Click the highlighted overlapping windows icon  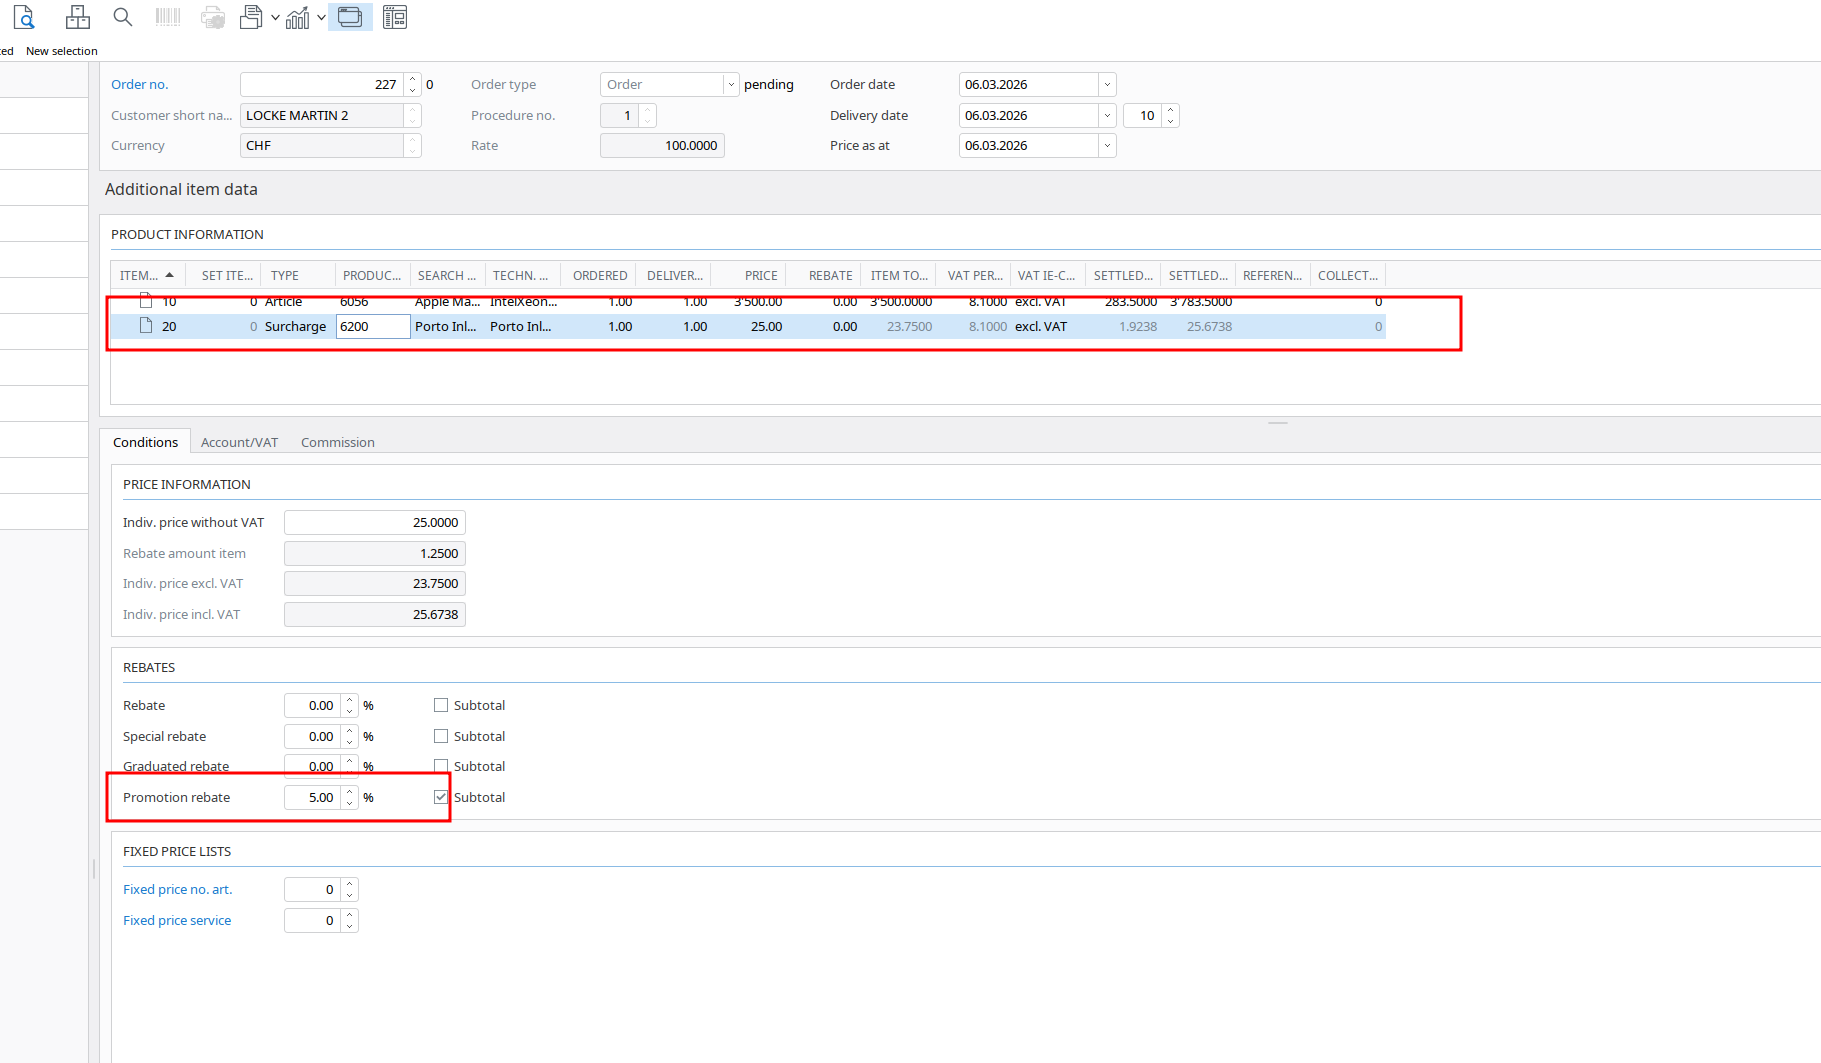coord(350,17)
